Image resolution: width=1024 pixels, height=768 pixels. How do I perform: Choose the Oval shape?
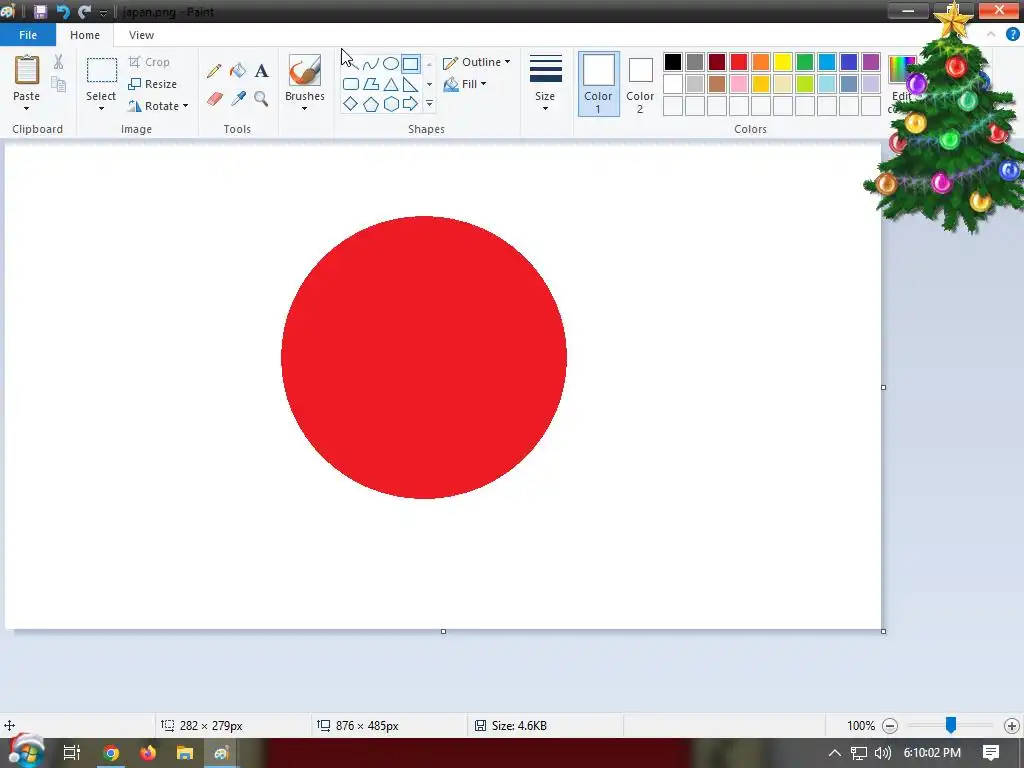click(391, 64)
